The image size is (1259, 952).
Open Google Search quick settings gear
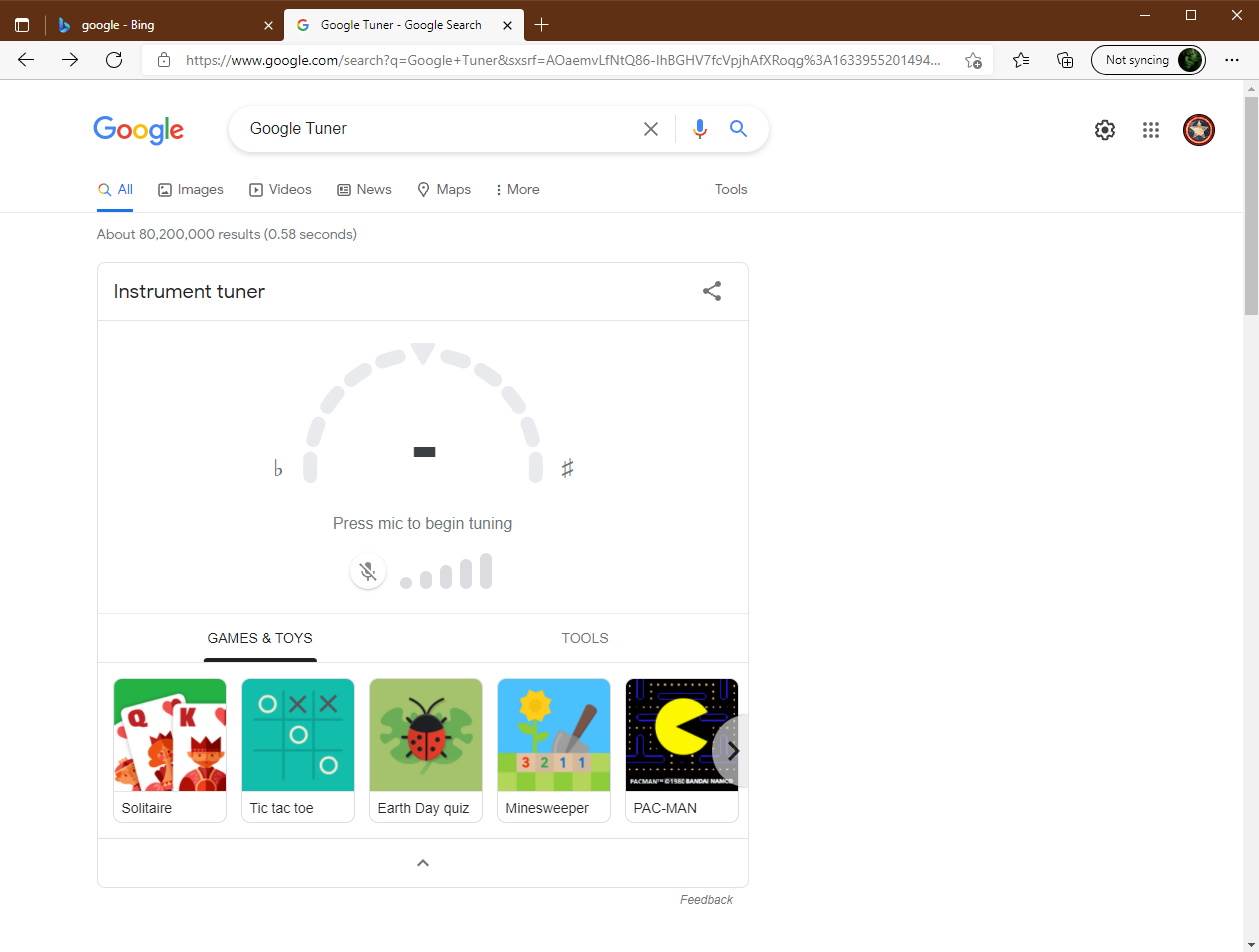pos(1104,129)
